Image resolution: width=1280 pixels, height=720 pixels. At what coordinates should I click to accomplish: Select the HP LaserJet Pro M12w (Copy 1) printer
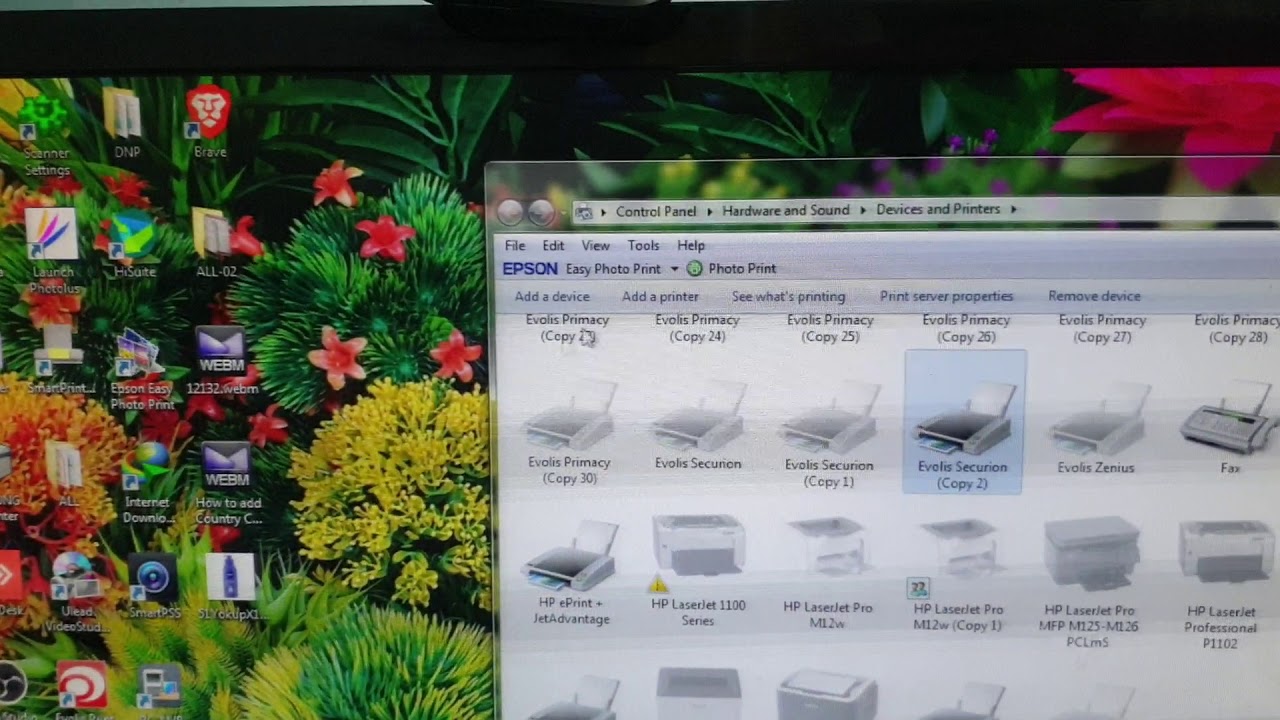click(957, 576)
